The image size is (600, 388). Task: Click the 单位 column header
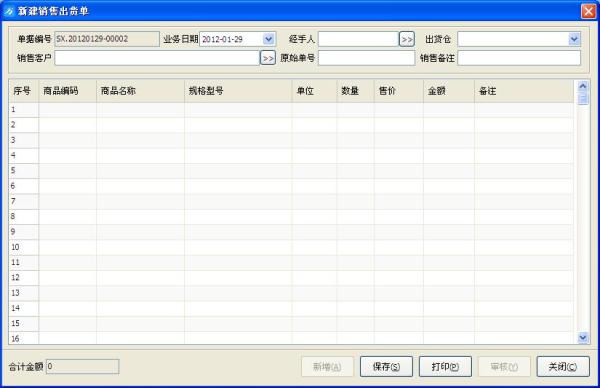315,91
